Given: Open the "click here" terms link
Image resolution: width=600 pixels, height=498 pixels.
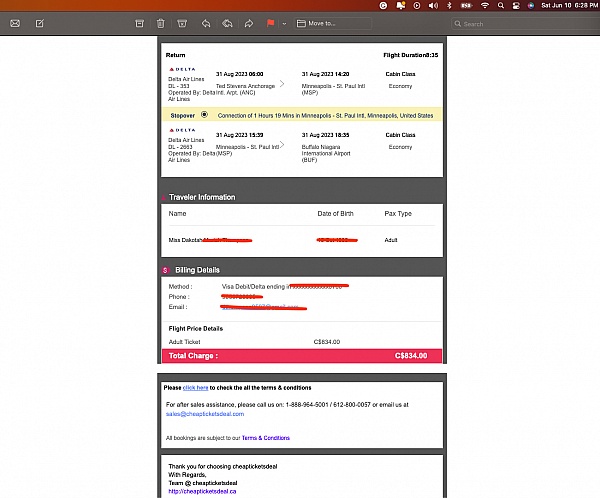Looking at the screenshot, I should coord(196,388).
